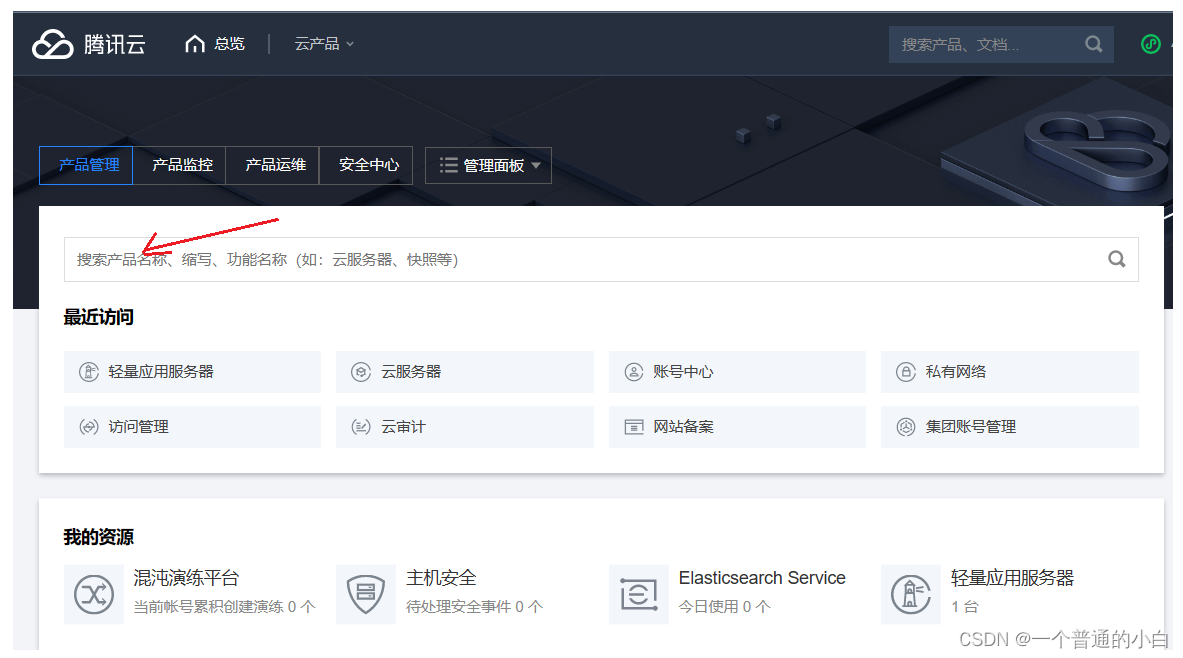Click the 访问管理 icon
The image size is (1183, 658).
89,427
